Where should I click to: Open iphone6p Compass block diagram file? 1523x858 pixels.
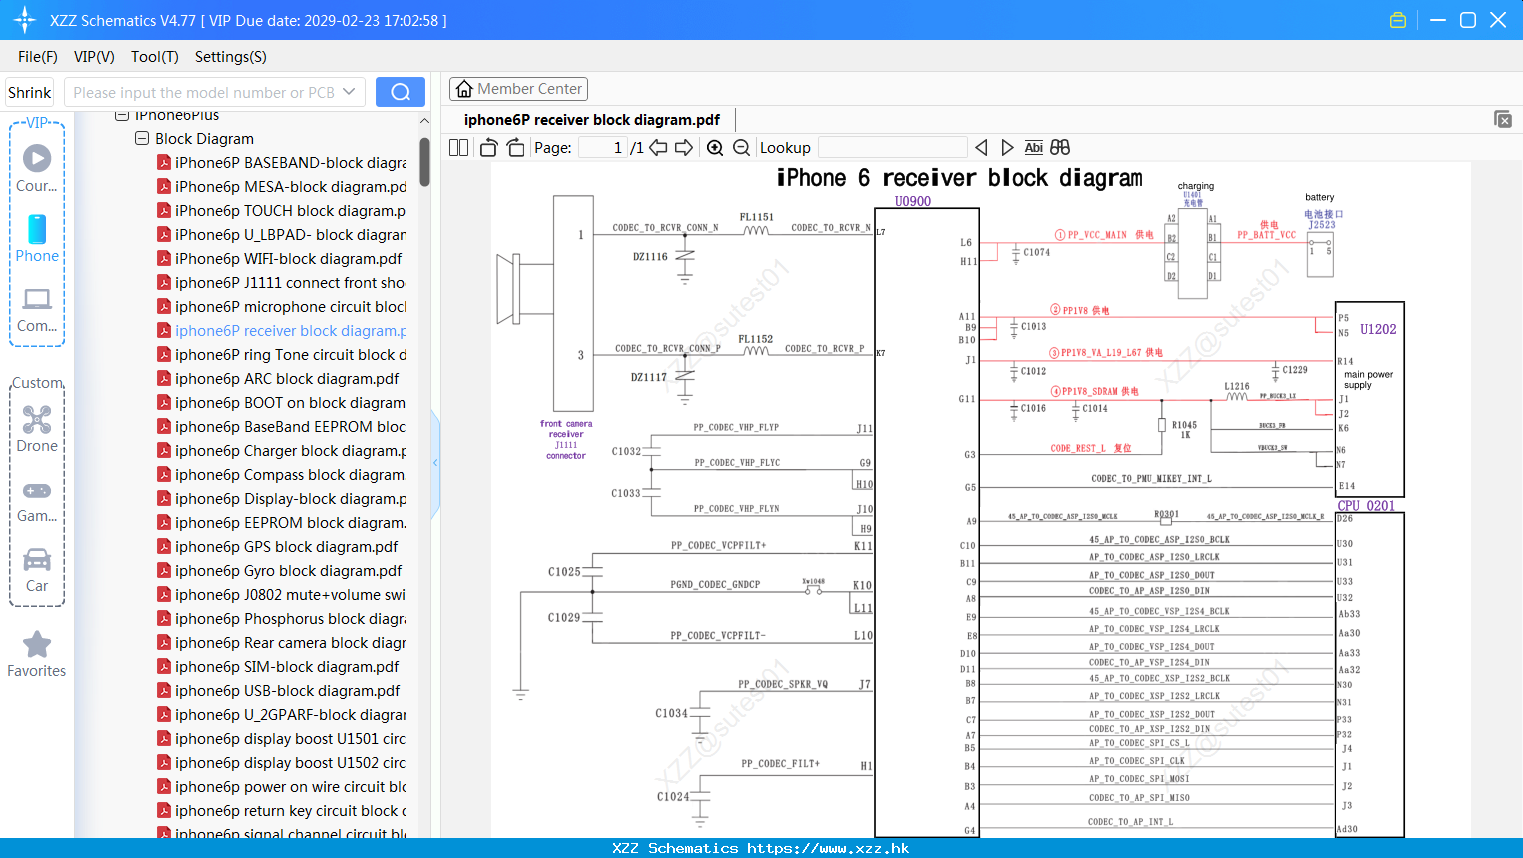coord(282,474)
